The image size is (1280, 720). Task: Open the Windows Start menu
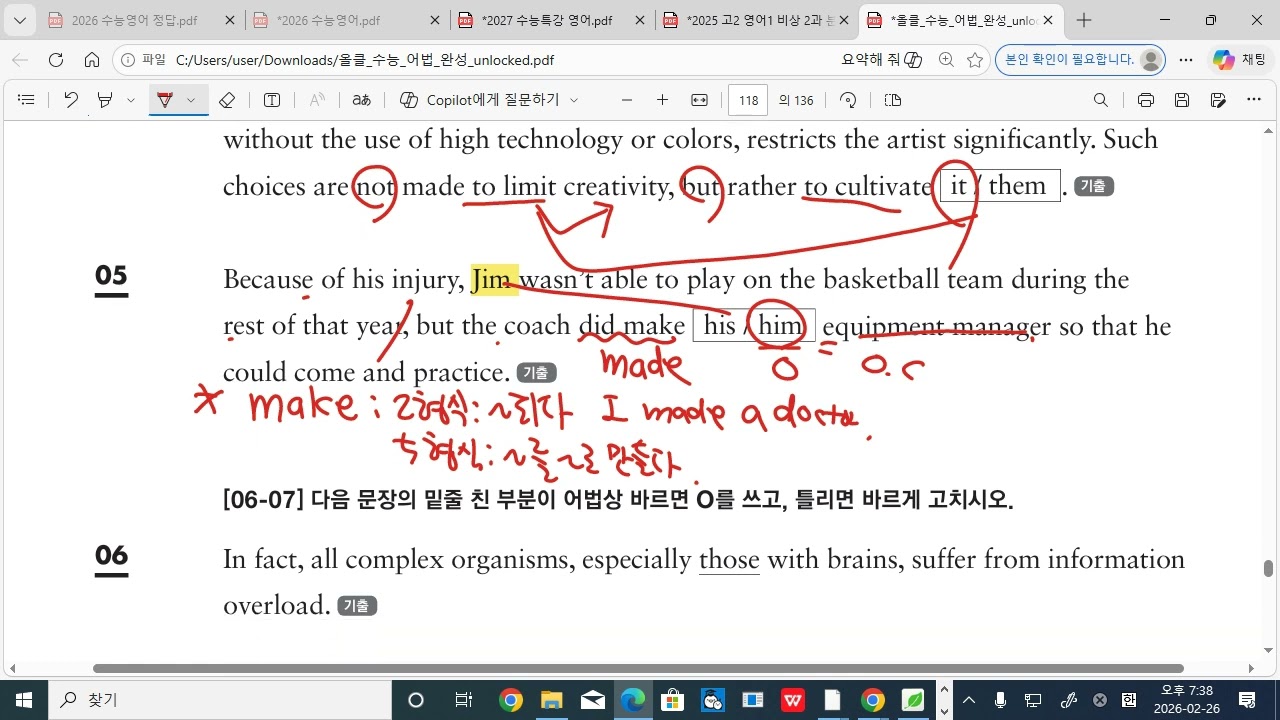pos(24,700)
